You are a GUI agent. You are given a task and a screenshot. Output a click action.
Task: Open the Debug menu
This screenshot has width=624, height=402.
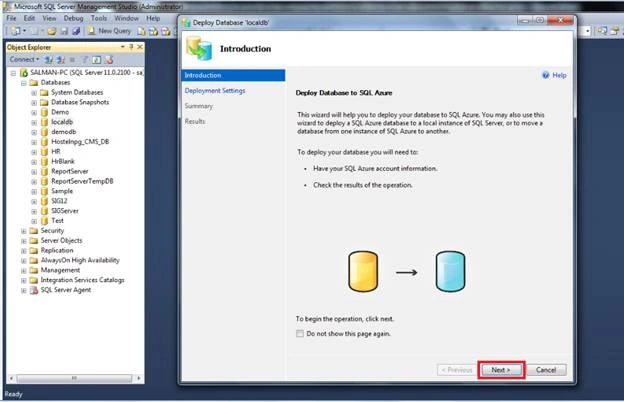click(x=73, y=18)
